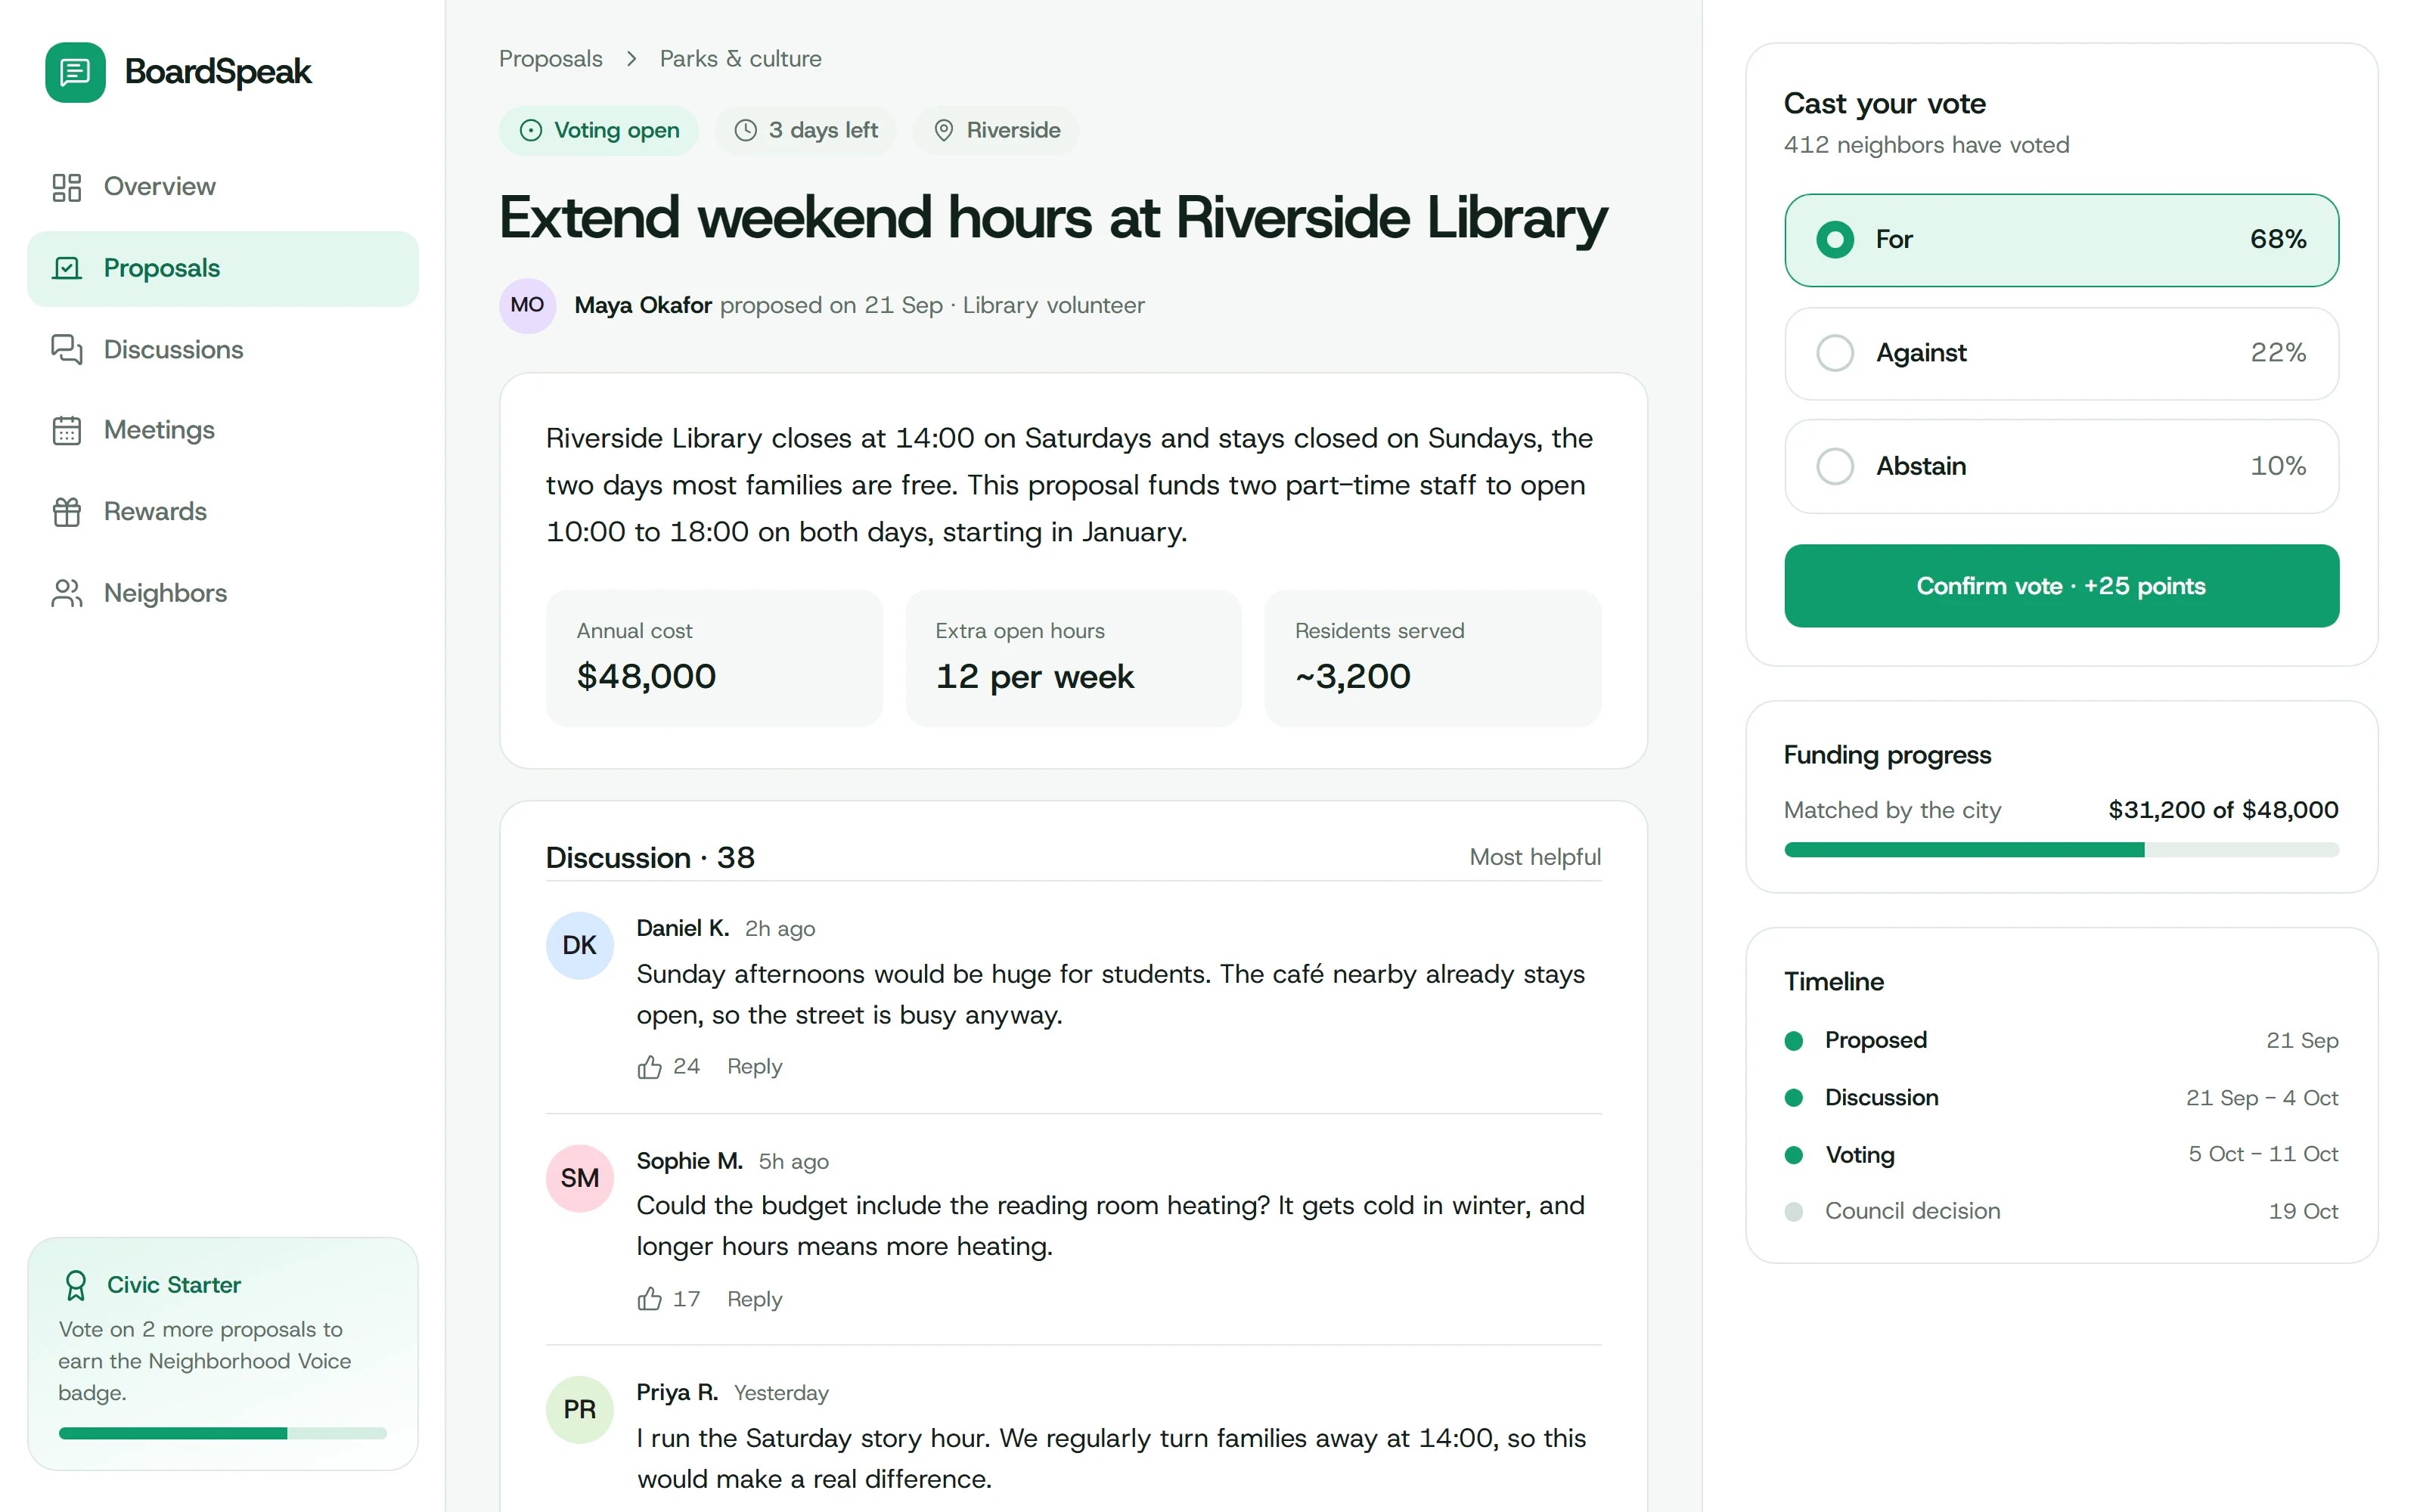Screen dimensions: 2420x1512
Task: Click the MO avatar of Maya Okafor
Action: pos(528,305)
